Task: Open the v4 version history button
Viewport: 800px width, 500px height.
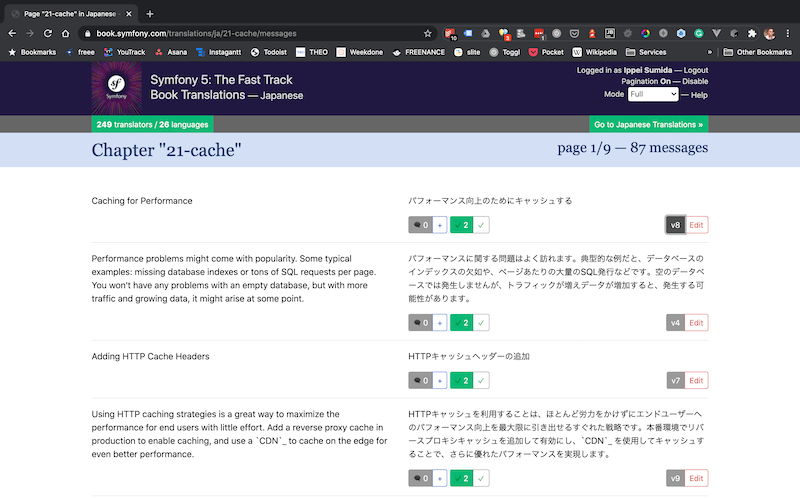Action: pos(675,323)
